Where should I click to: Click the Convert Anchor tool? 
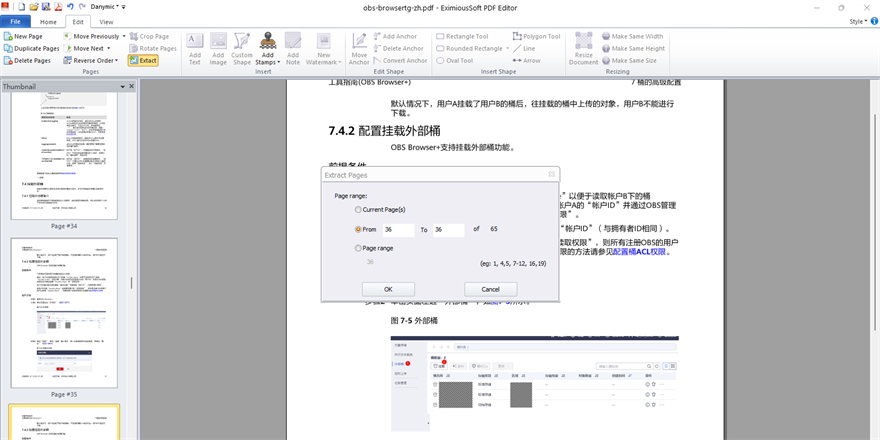(x=400, y=61)
